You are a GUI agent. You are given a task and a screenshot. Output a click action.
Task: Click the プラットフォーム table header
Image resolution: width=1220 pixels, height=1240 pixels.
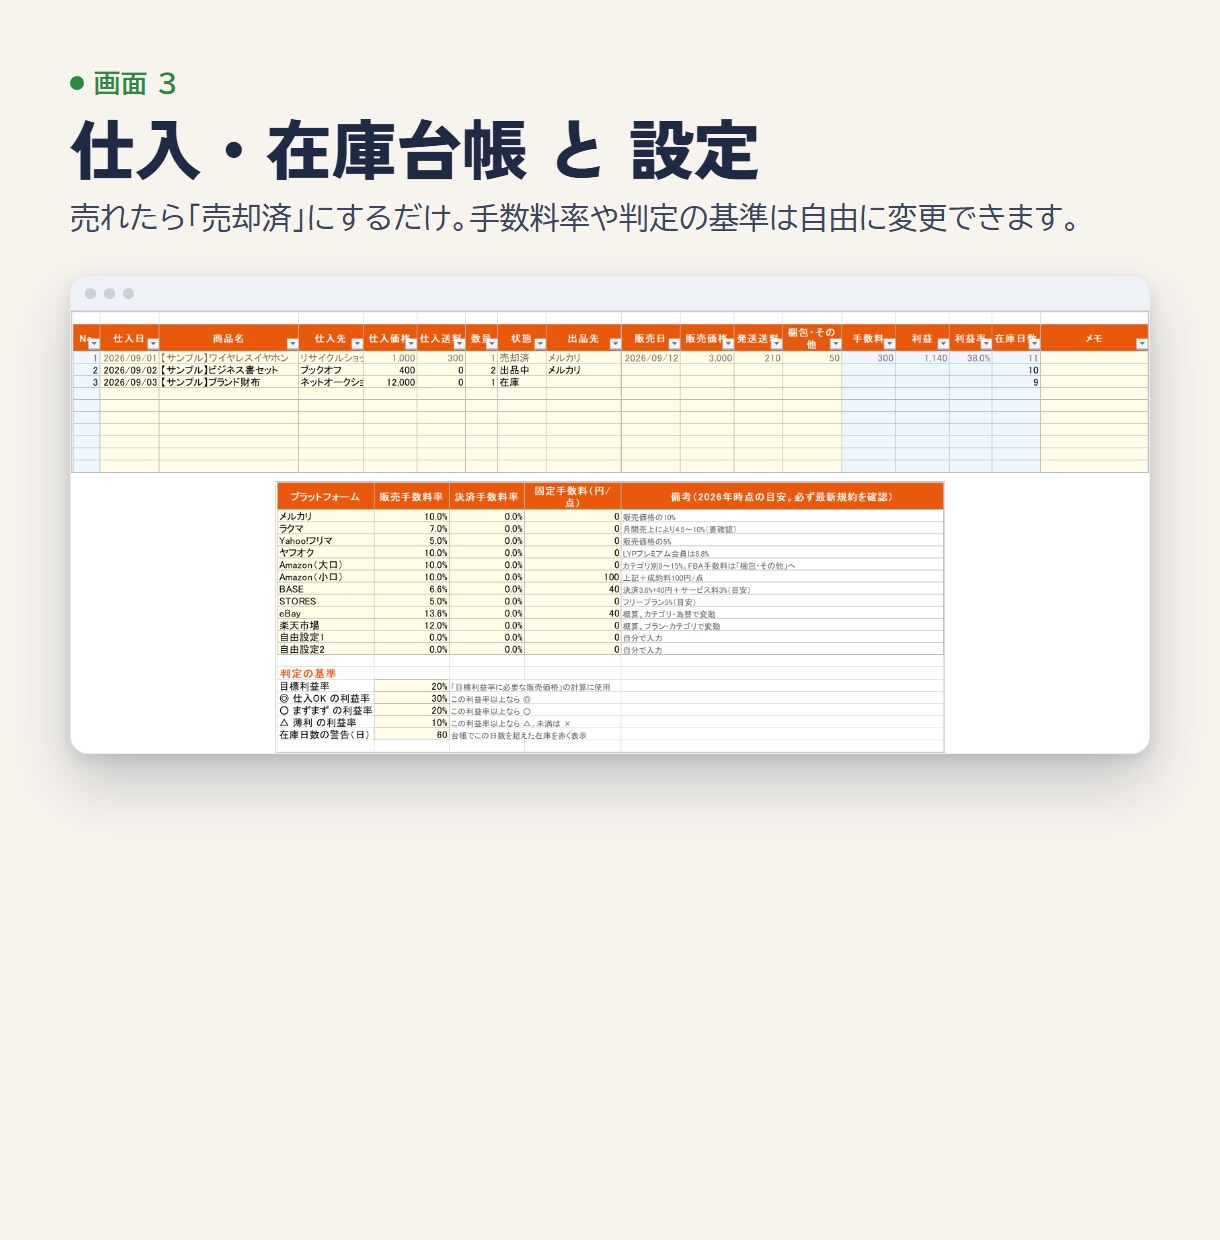[x=325, y=497]
